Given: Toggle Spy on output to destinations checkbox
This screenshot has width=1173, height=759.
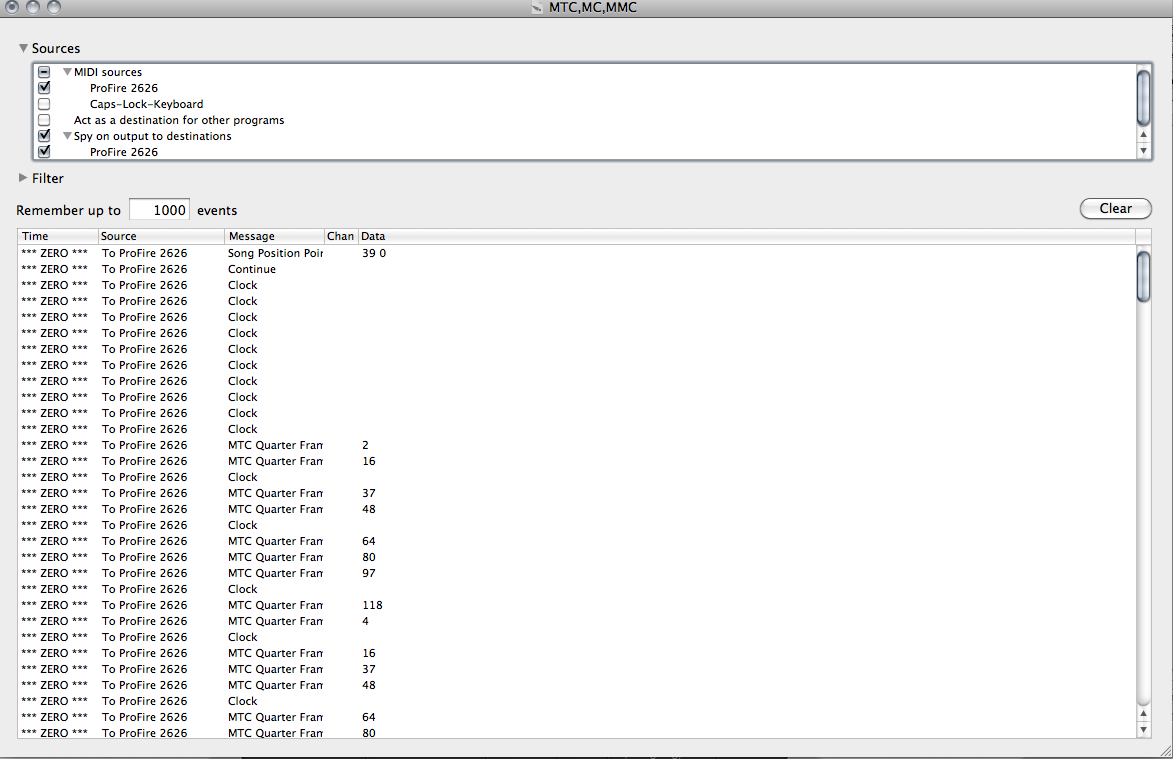Looking at the screenshot, I should pyautogui.click(x=44, y=135).
